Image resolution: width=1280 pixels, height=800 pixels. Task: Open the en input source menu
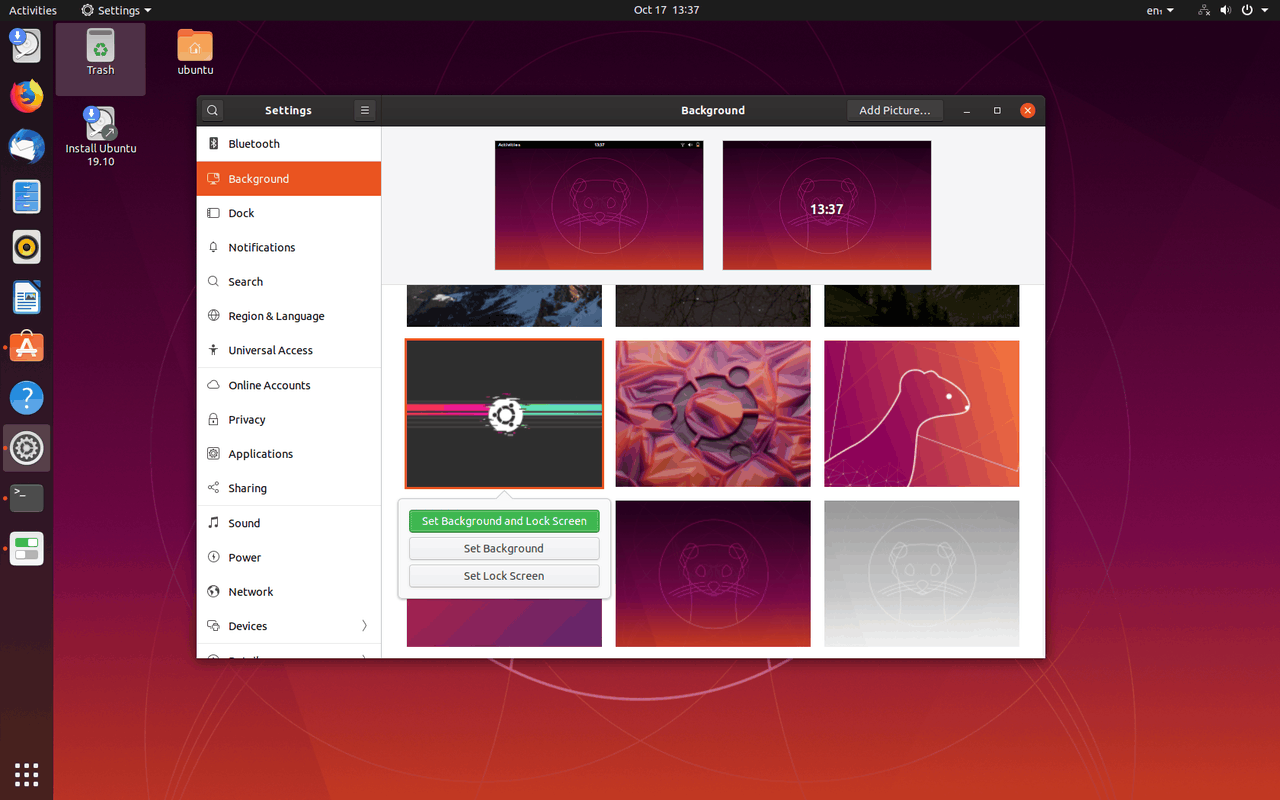1160,10
